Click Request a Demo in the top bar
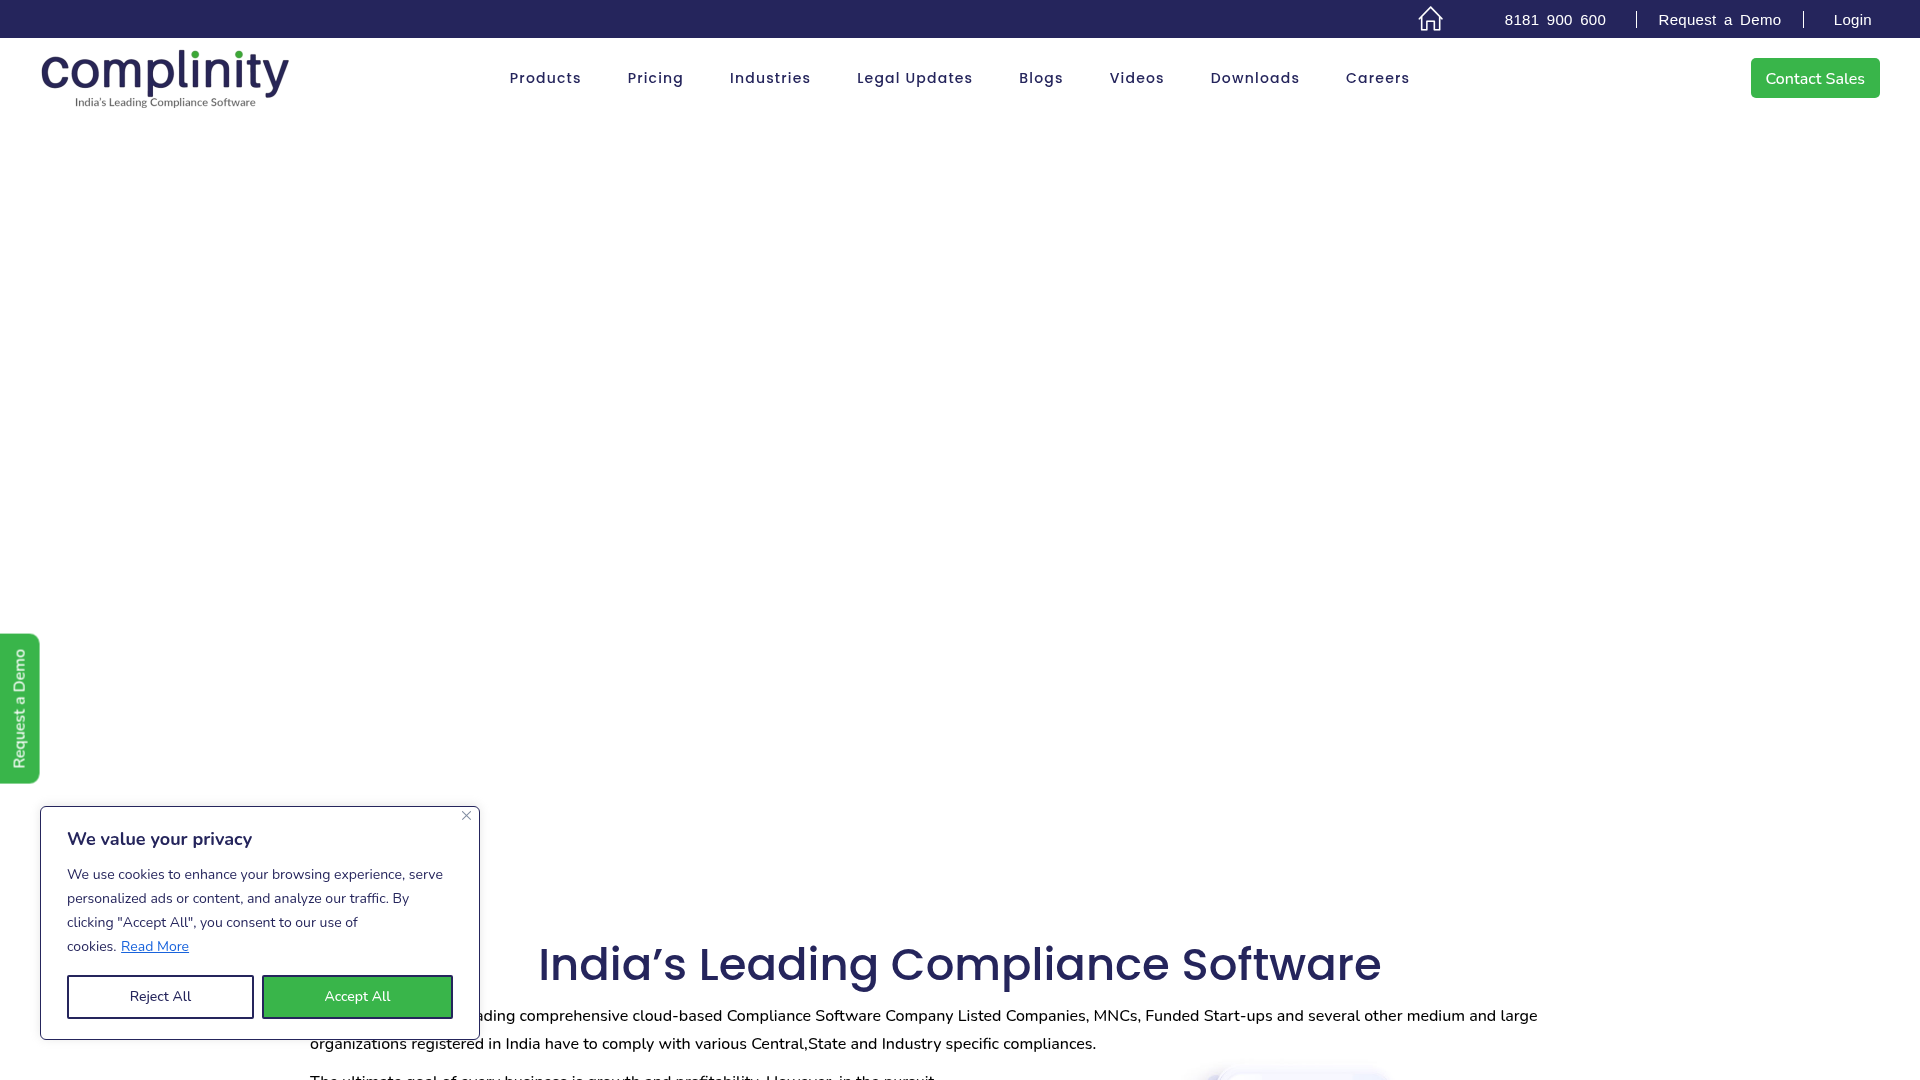 (x=1719, y=19)
